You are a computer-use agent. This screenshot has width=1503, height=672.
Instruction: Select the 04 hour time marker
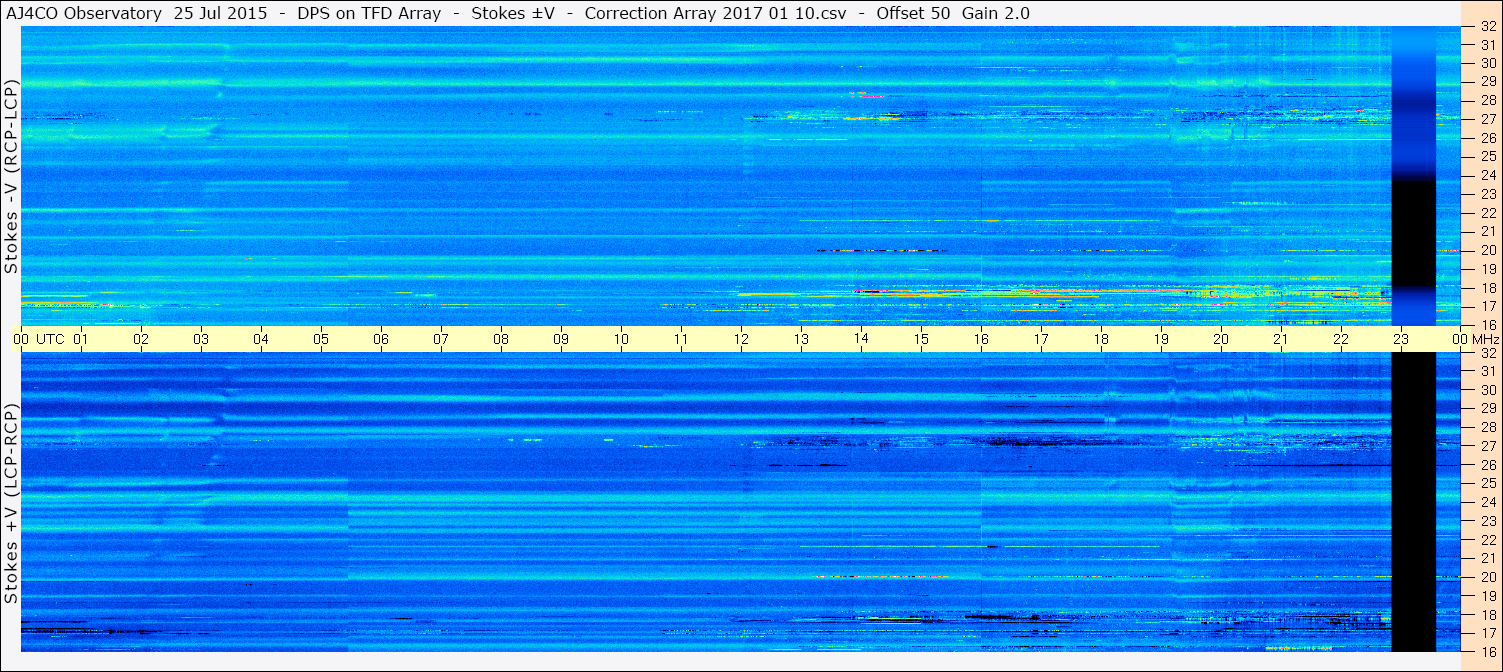[x=261, y=339]
